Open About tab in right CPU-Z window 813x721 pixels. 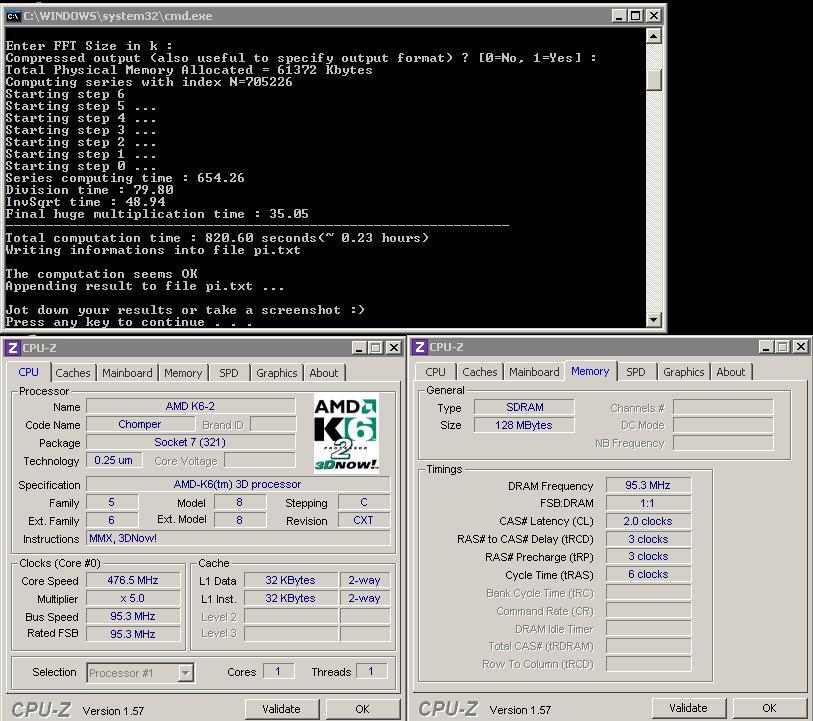tap(731, 372)
